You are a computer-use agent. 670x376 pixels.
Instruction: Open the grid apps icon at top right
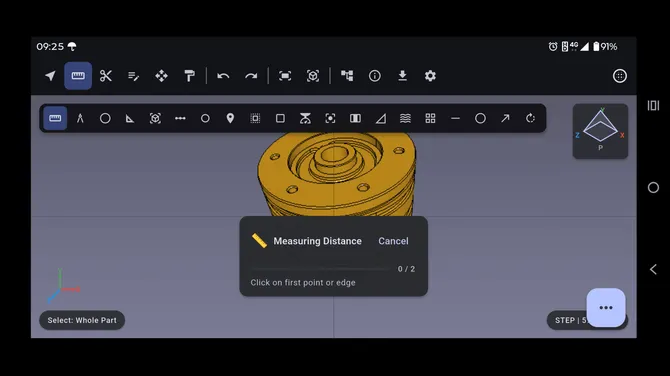point(620,76)
